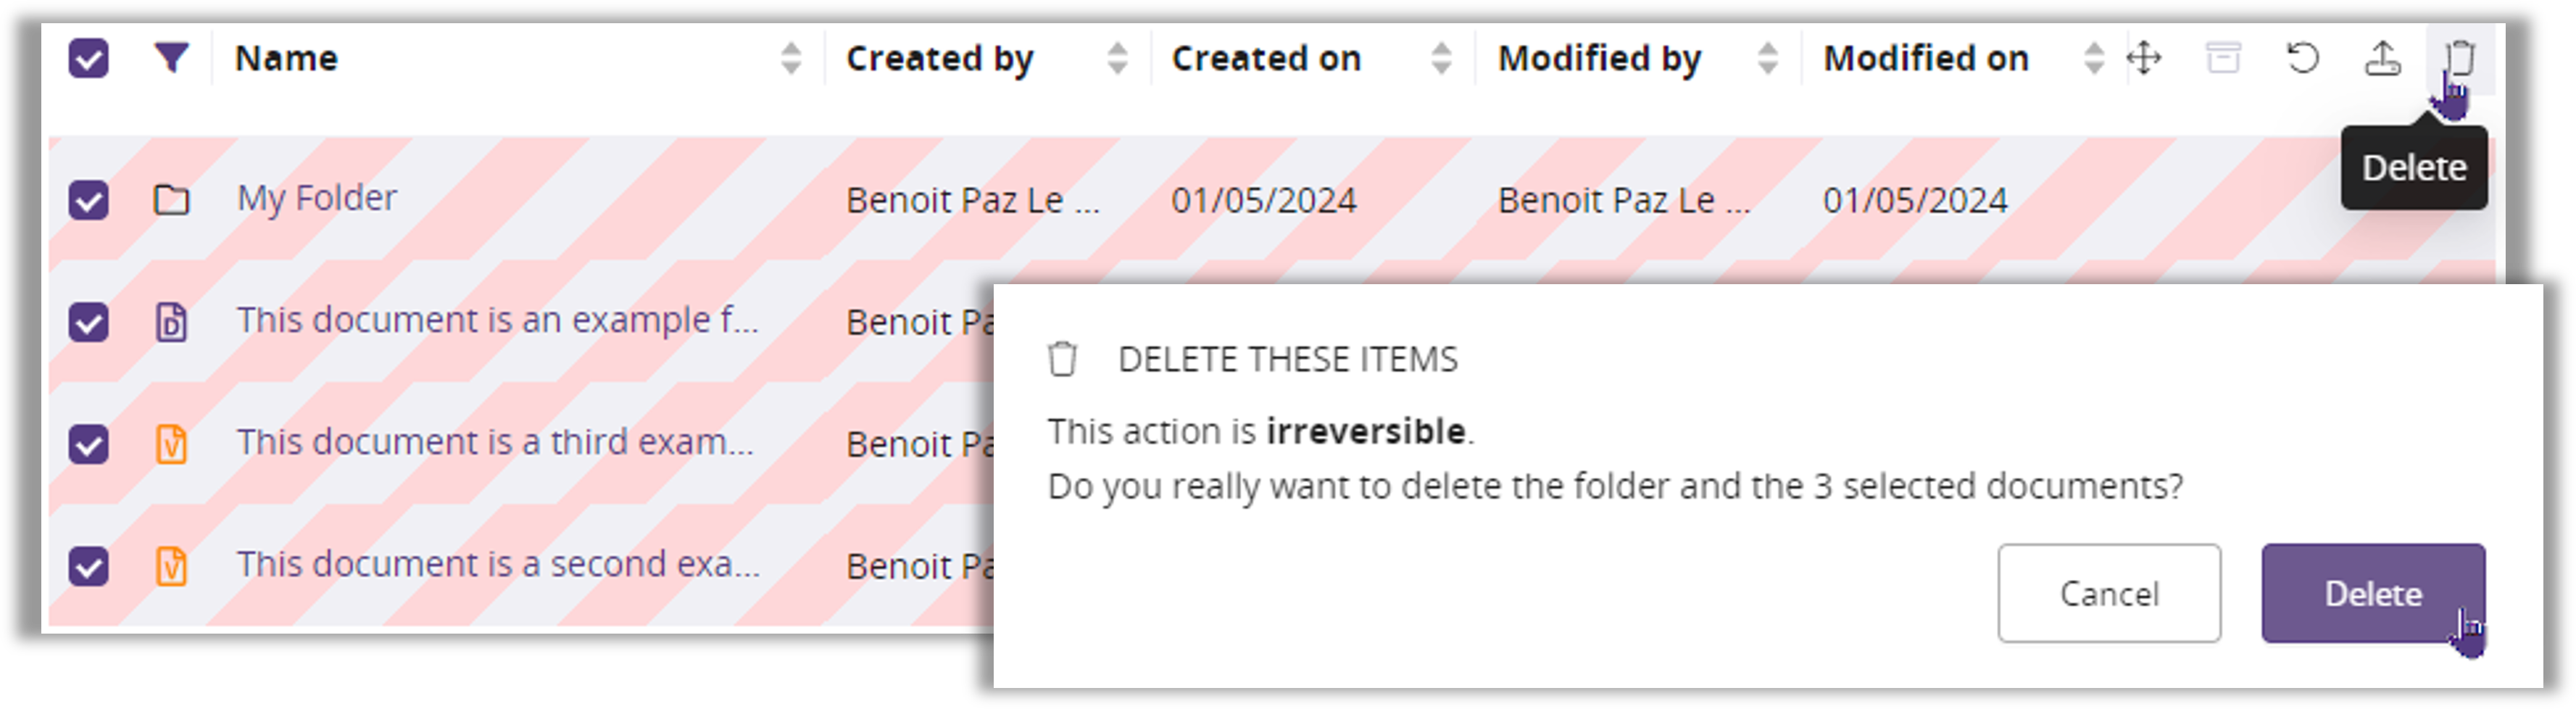2576x709 pixels.
Task: Click the orange icon of third example document
Action: (x=171, y=444)
